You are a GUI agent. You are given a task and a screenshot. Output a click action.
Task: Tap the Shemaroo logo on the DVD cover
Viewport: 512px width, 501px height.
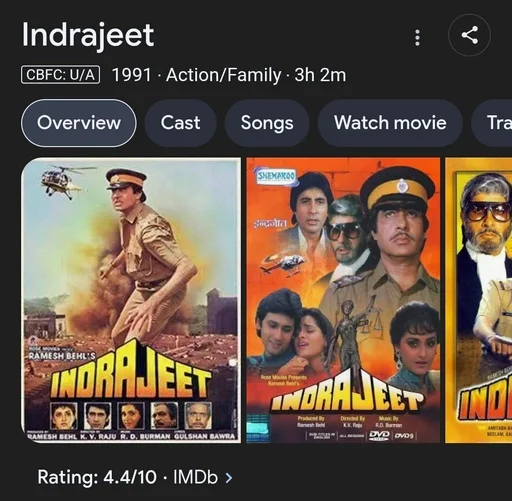[276, 176]
